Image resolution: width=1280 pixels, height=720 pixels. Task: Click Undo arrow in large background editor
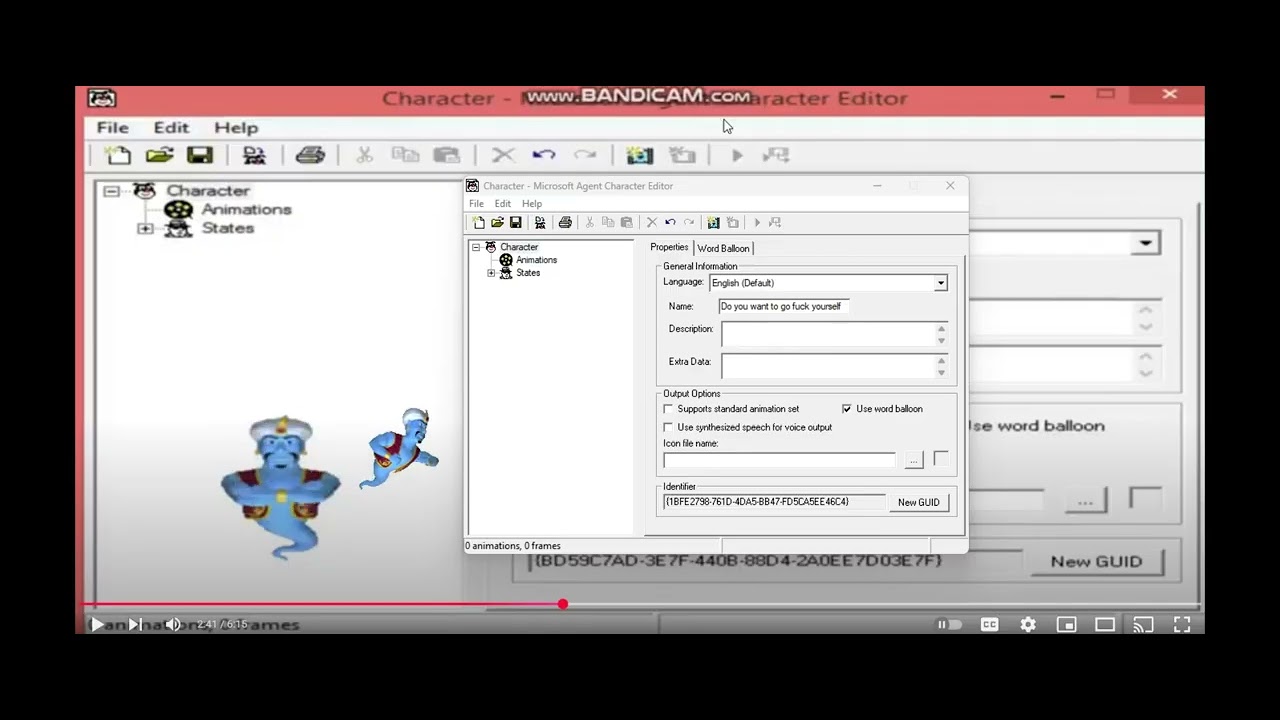(x=544, y=155)
